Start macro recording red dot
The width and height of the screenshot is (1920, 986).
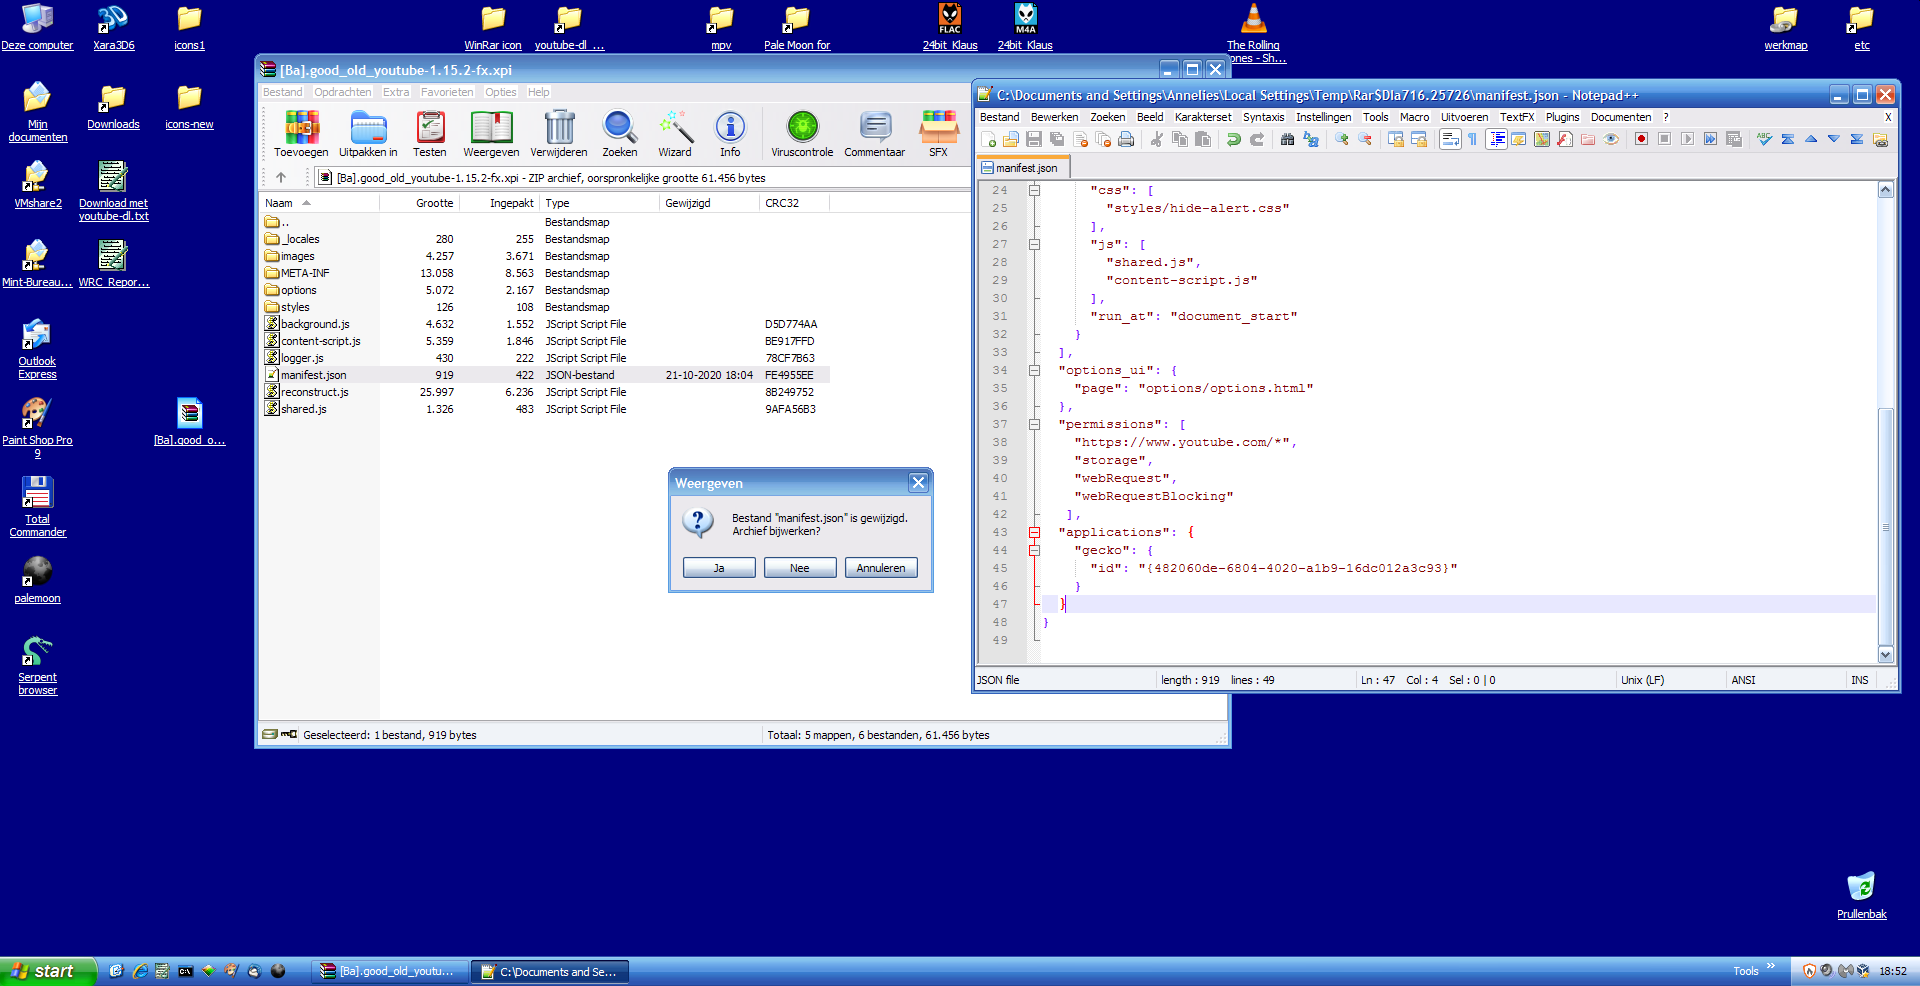pos(1641,139)
